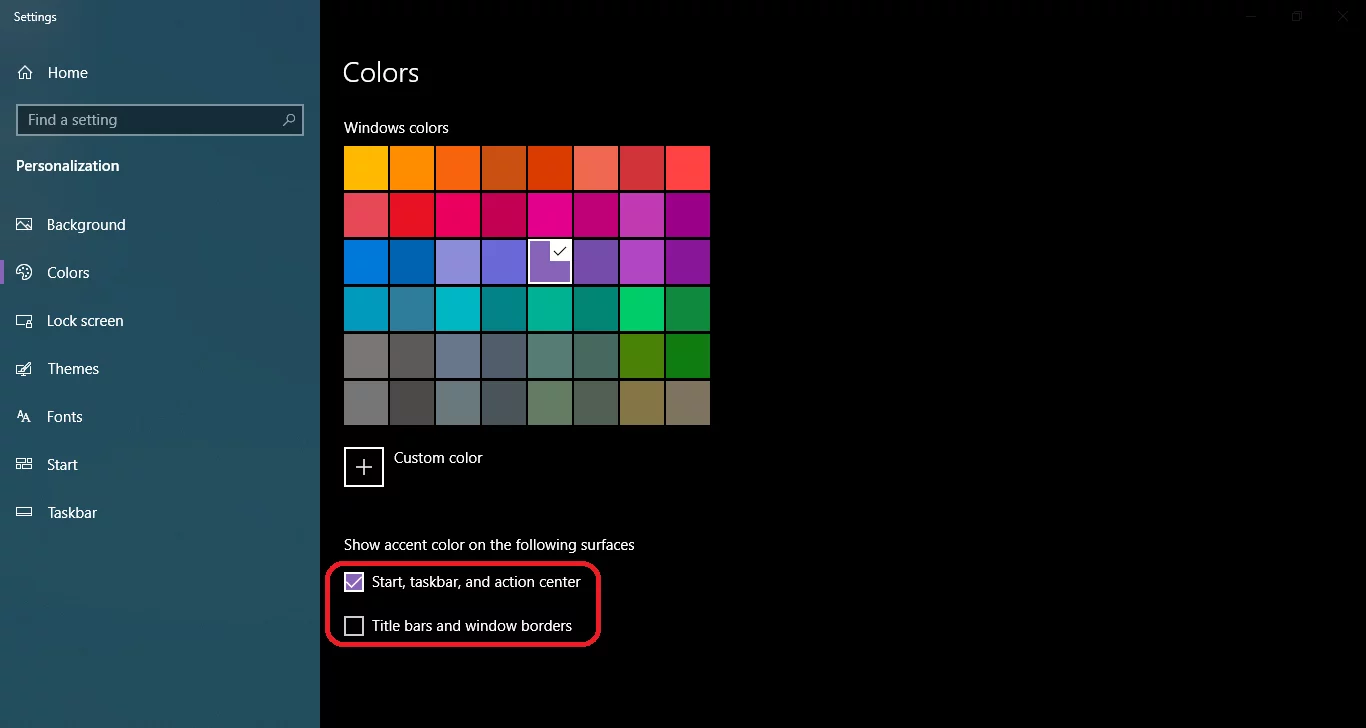Click the Taskbar icon in sidebar
Viewport: 1366px width, 728px height.
click(25, 513)
